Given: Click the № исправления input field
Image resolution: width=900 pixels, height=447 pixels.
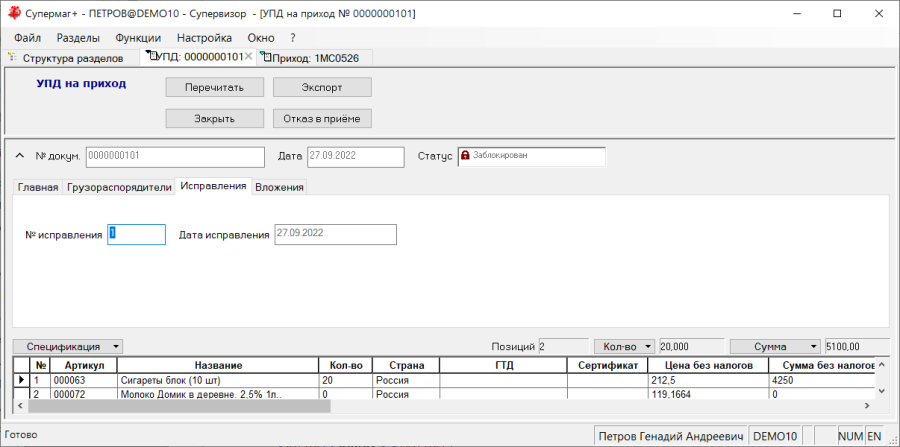Looking at the screenshot, I should [x=137, y=235].
